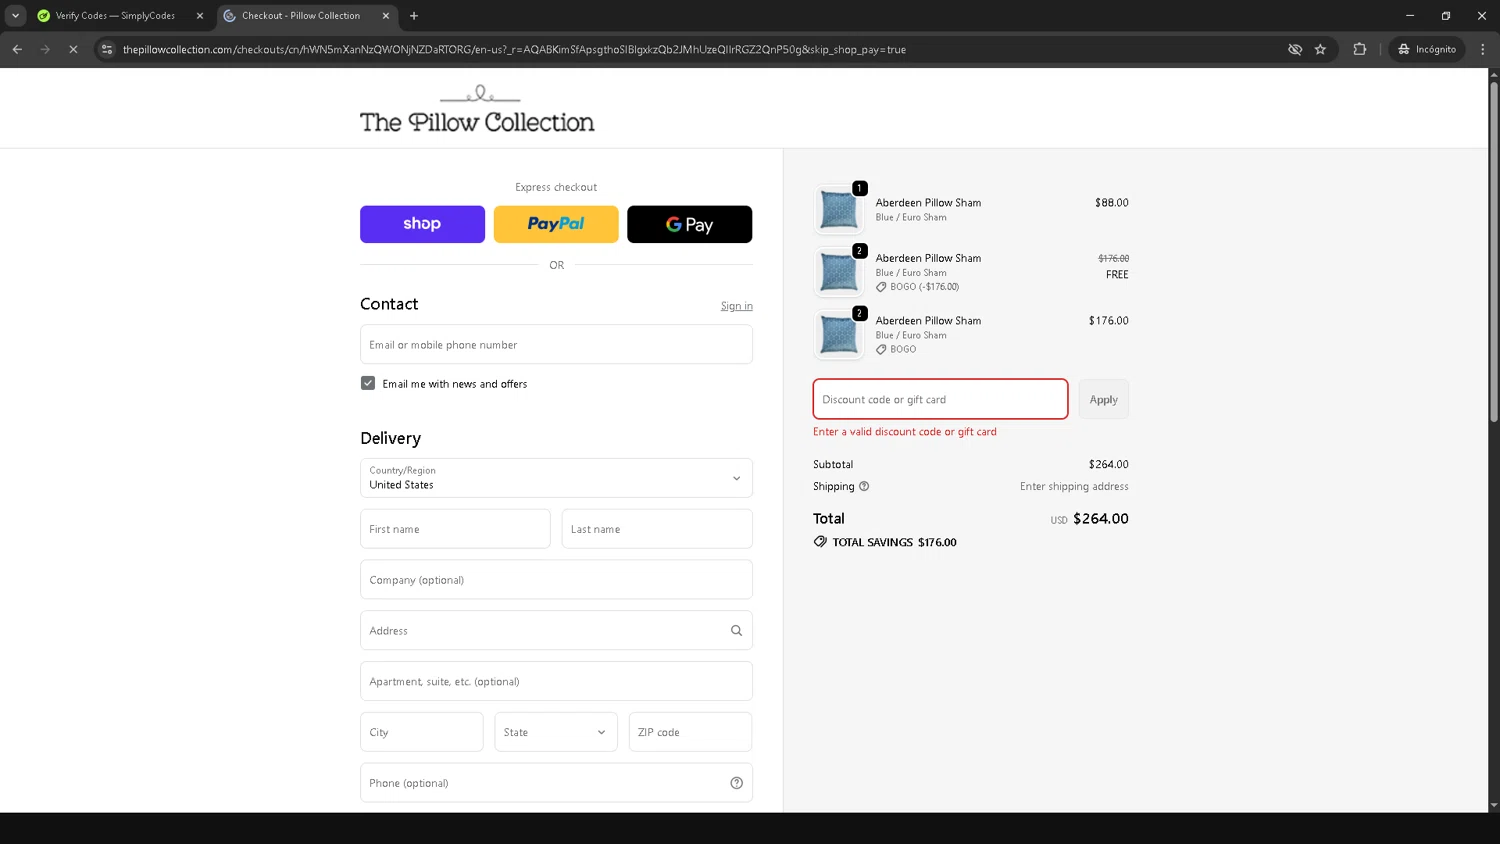1500x844 pixels.
Task: Click the First name field
Action: 455,529
